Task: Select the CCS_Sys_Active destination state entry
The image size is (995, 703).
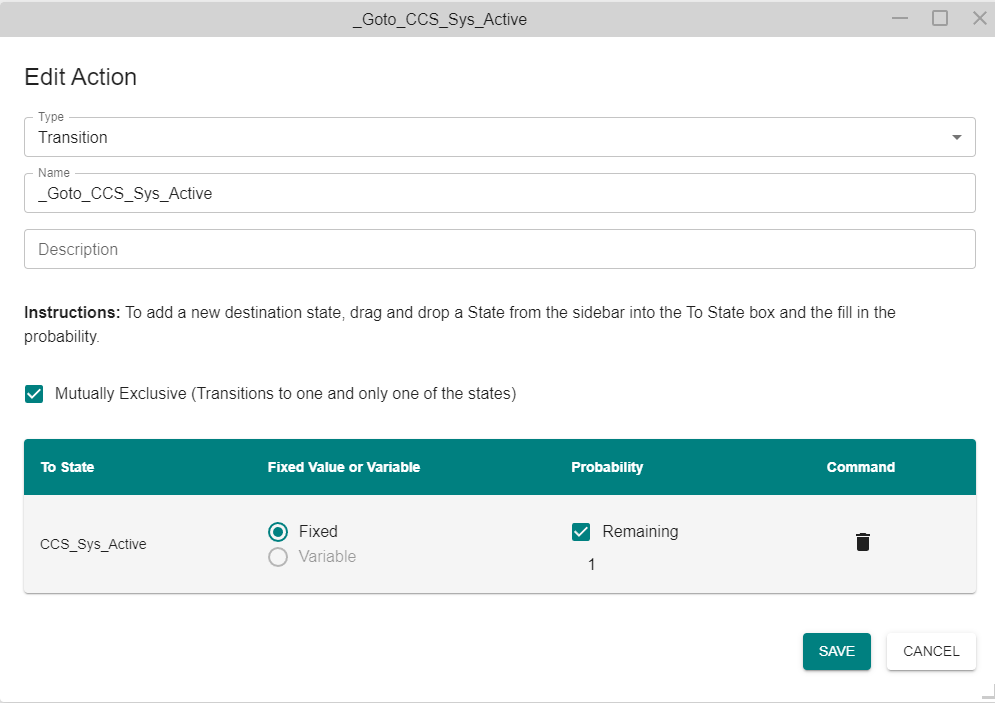Action: (93, 544)
